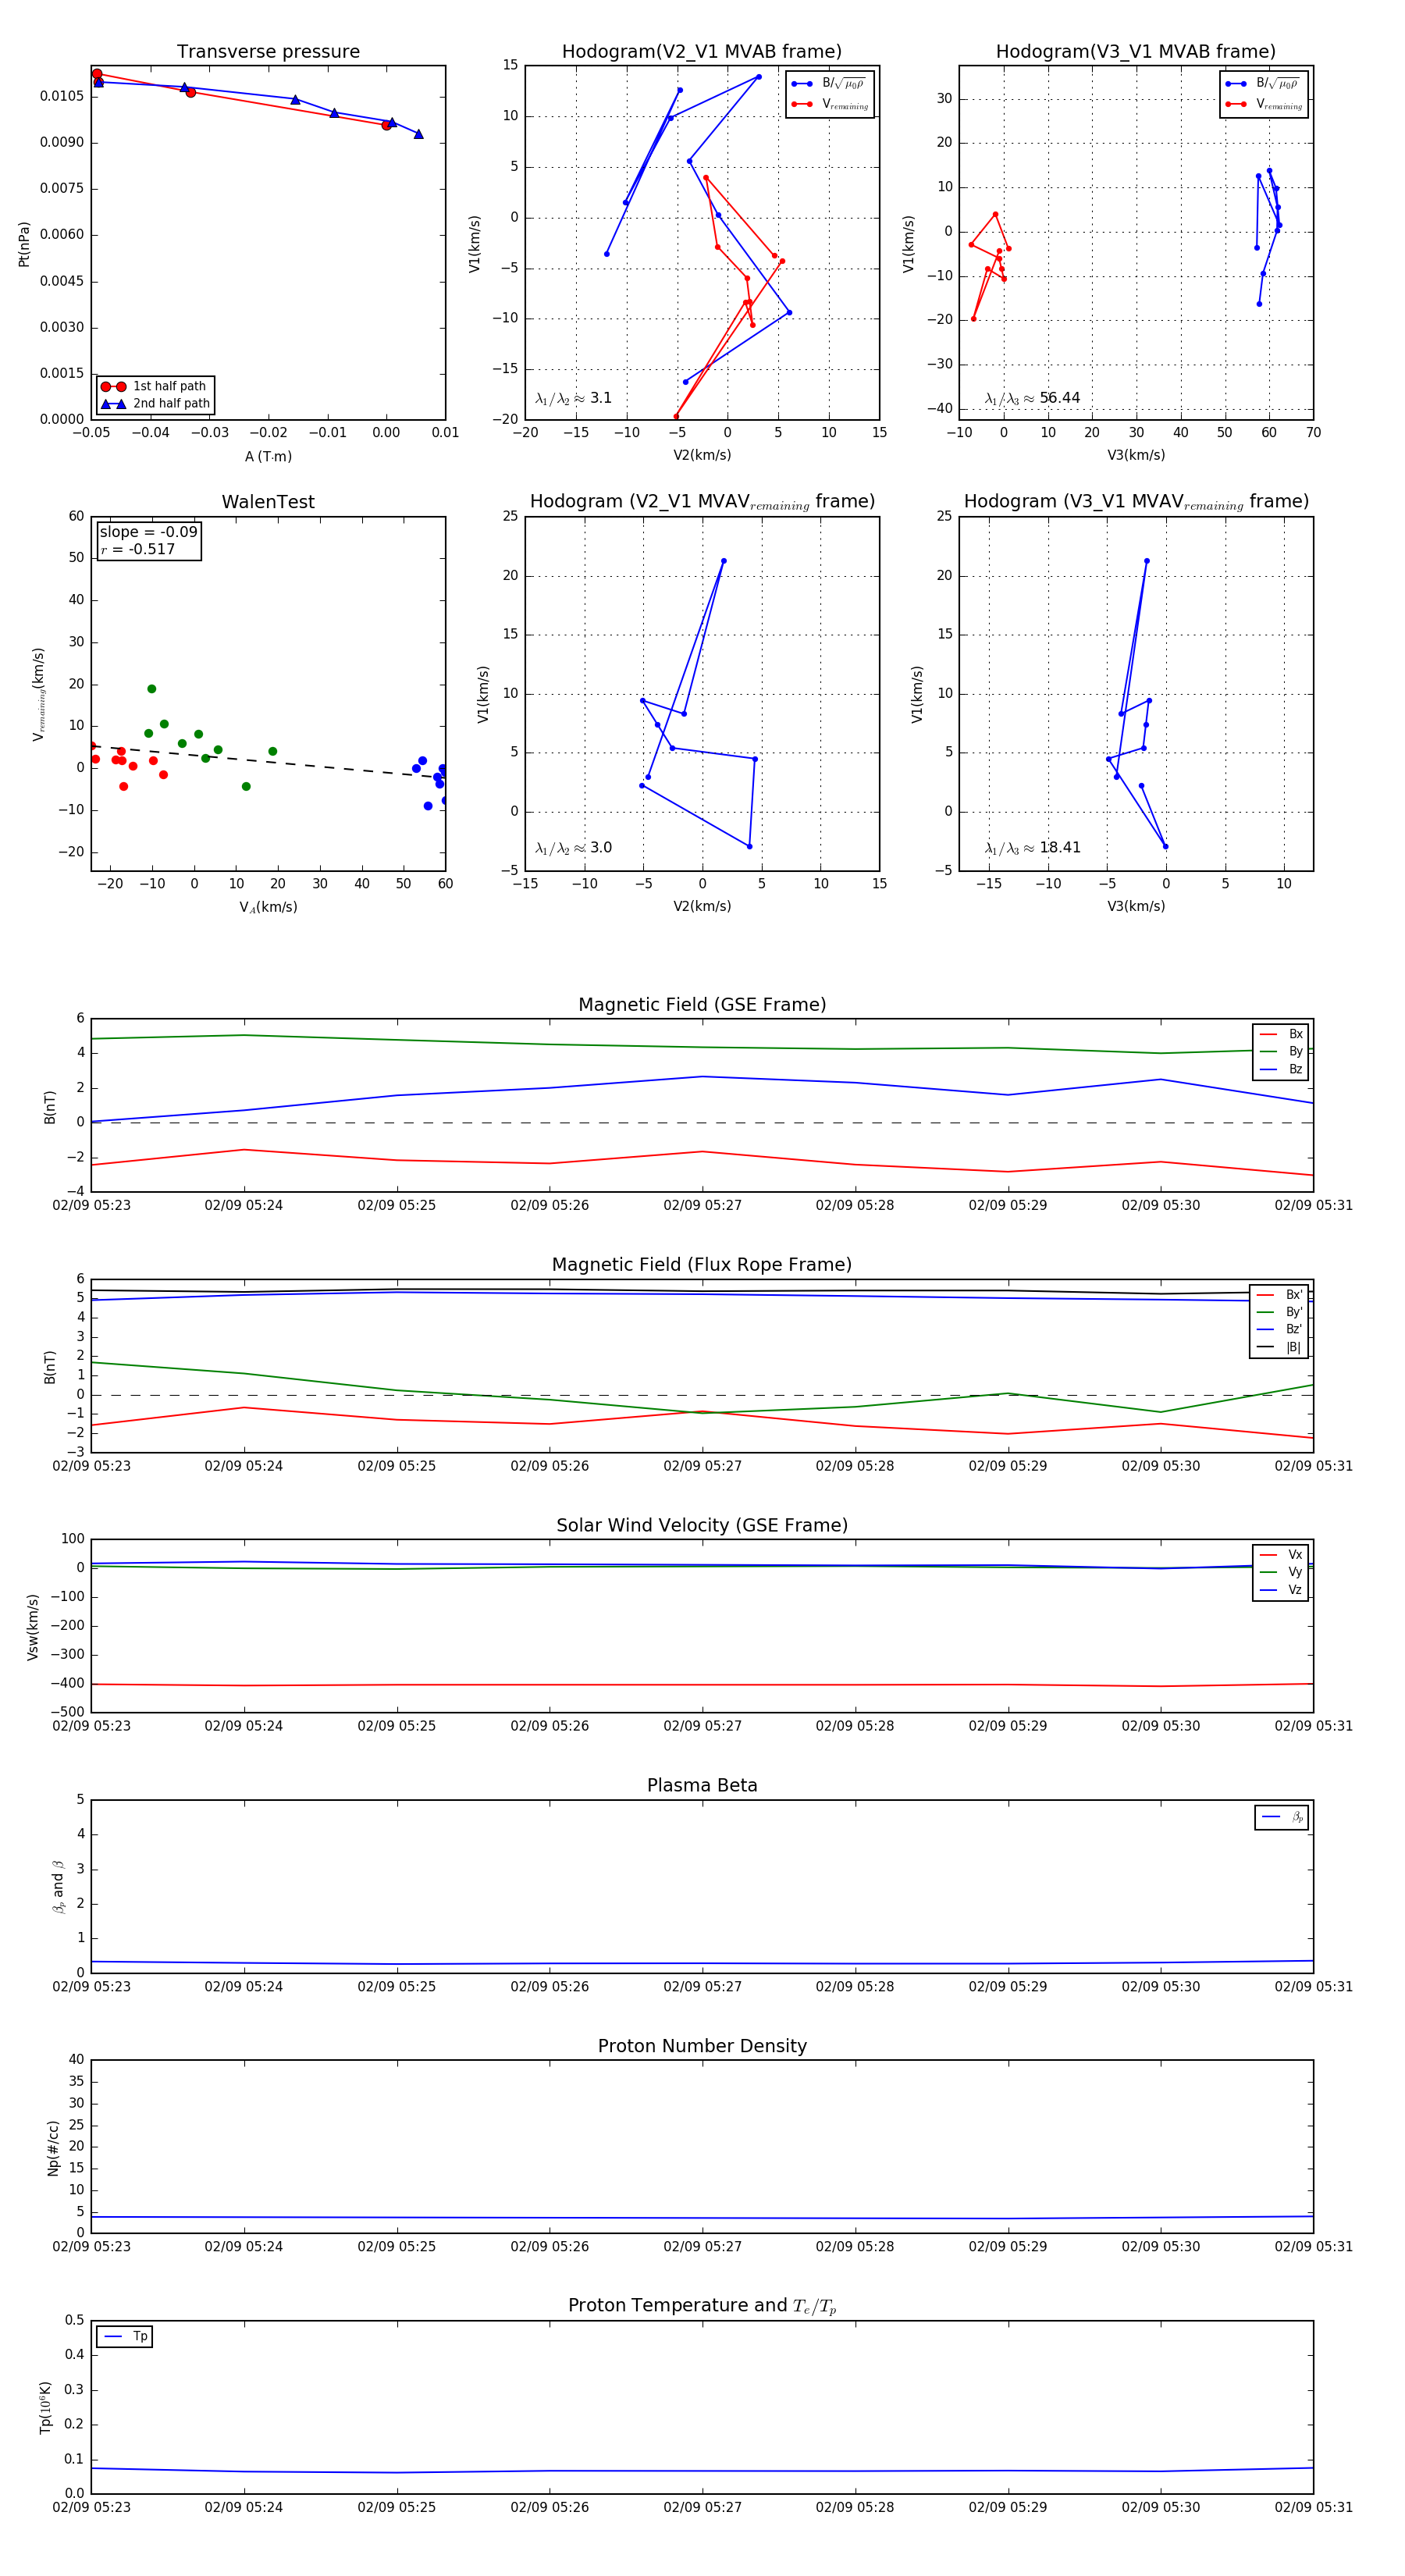The image size is (1405, 2576).
Task: Click the λ1/λ3 ≈ 18.41 annotation
Action: point(1032,848)
